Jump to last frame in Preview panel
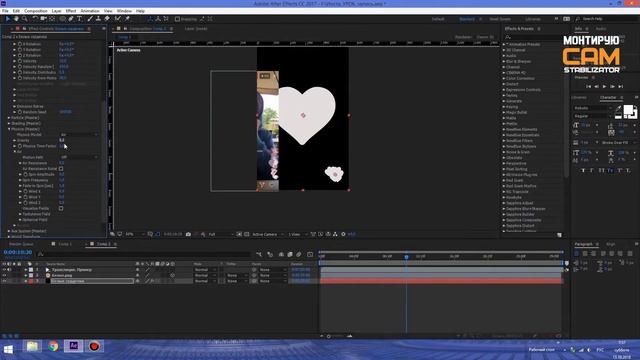The width and height of the screenshot is (640, 360). (x=620, y=87)
